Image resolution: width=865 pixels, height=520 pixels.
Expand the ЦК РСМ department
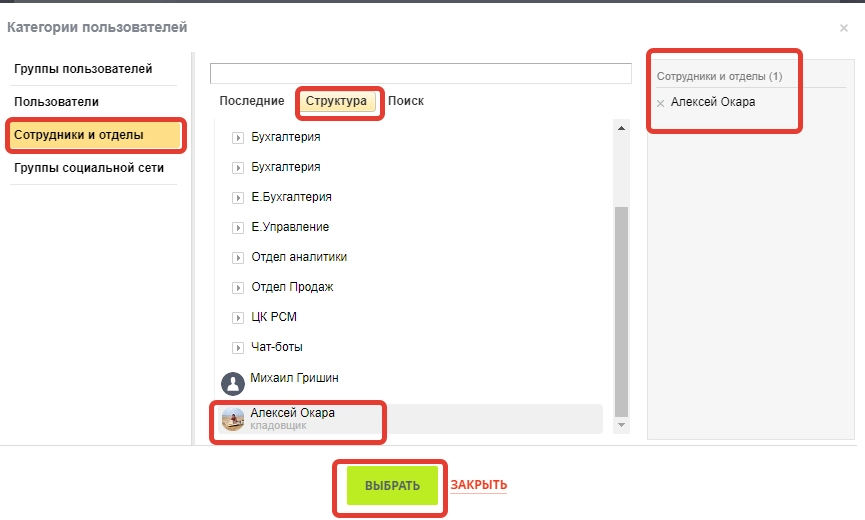tap(238, 317)
